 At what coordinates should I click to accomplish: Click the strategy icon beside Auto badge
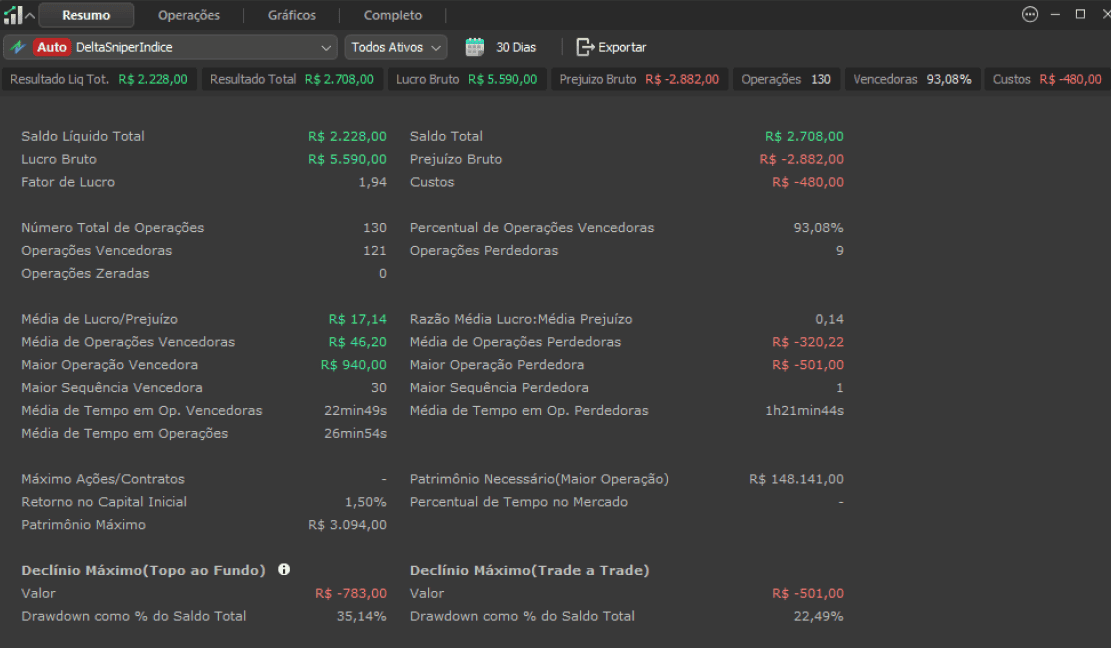(x=18, y=47)
